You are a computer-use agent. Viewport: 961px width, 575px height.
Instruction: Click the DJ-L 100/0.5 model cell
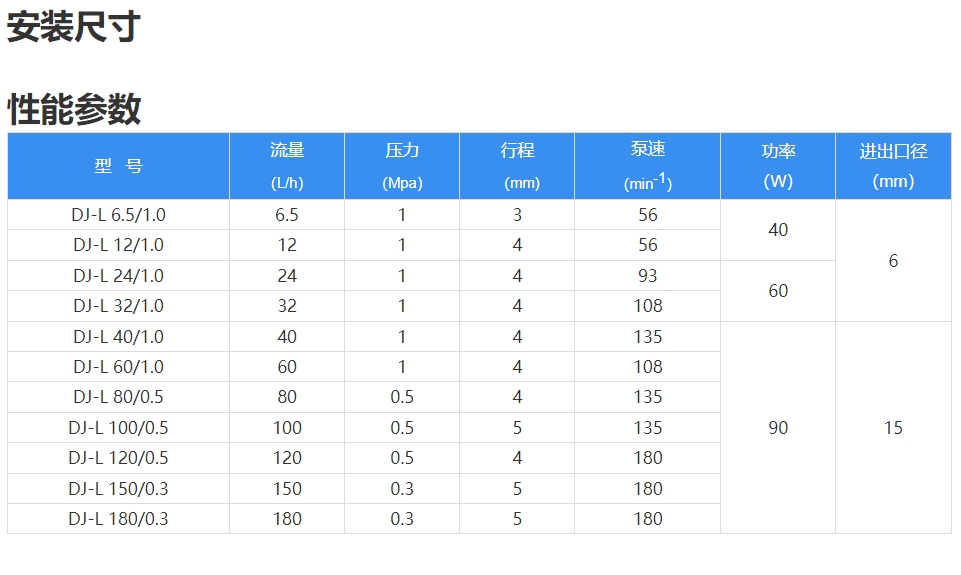point(118,428)
